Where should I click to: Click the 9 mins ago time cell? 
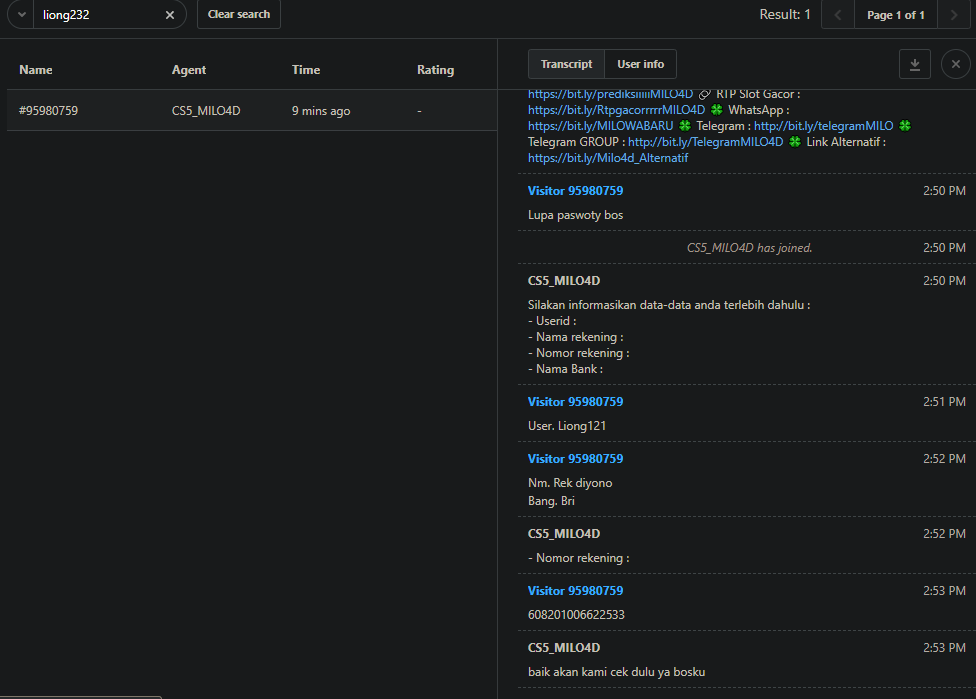pos(321,111)
